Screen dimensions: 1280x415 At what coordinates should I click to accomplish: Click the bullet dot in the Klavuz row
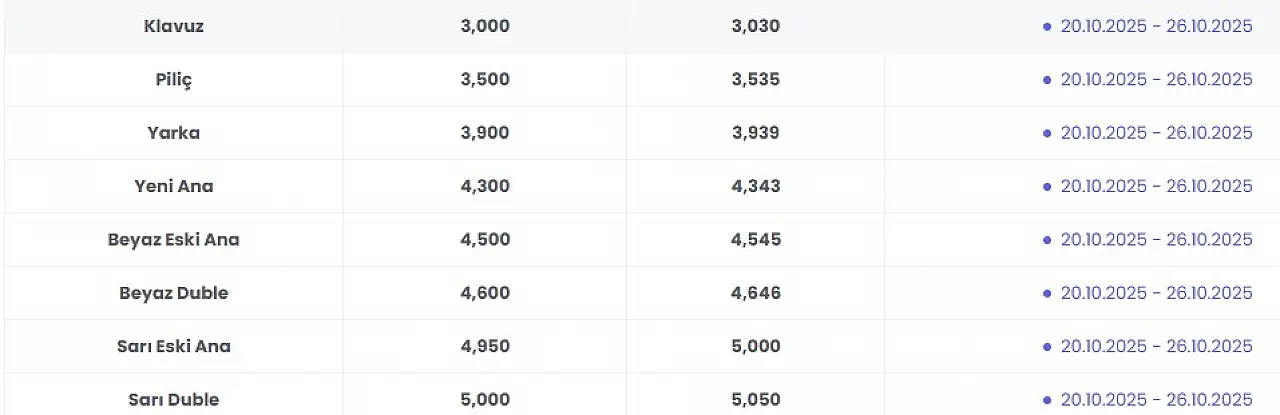click(1047, 27)
